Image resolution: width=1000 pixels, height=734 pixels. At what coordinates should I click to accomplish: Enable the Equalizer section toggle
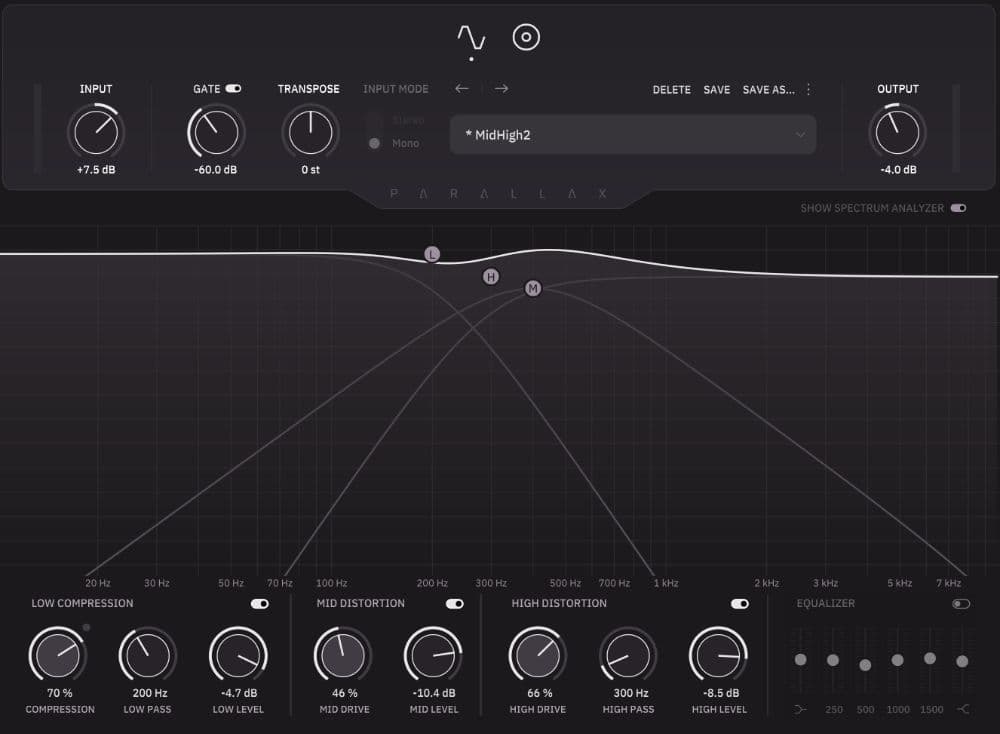coord(962,604)
